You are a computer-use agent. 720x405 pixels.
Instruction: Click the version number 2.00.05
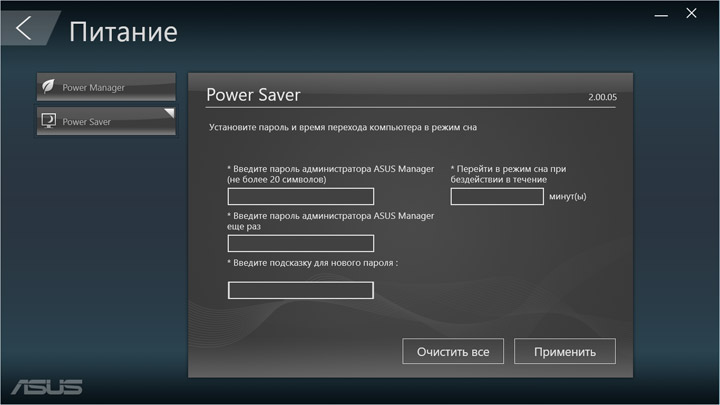(x=602, y=97)
